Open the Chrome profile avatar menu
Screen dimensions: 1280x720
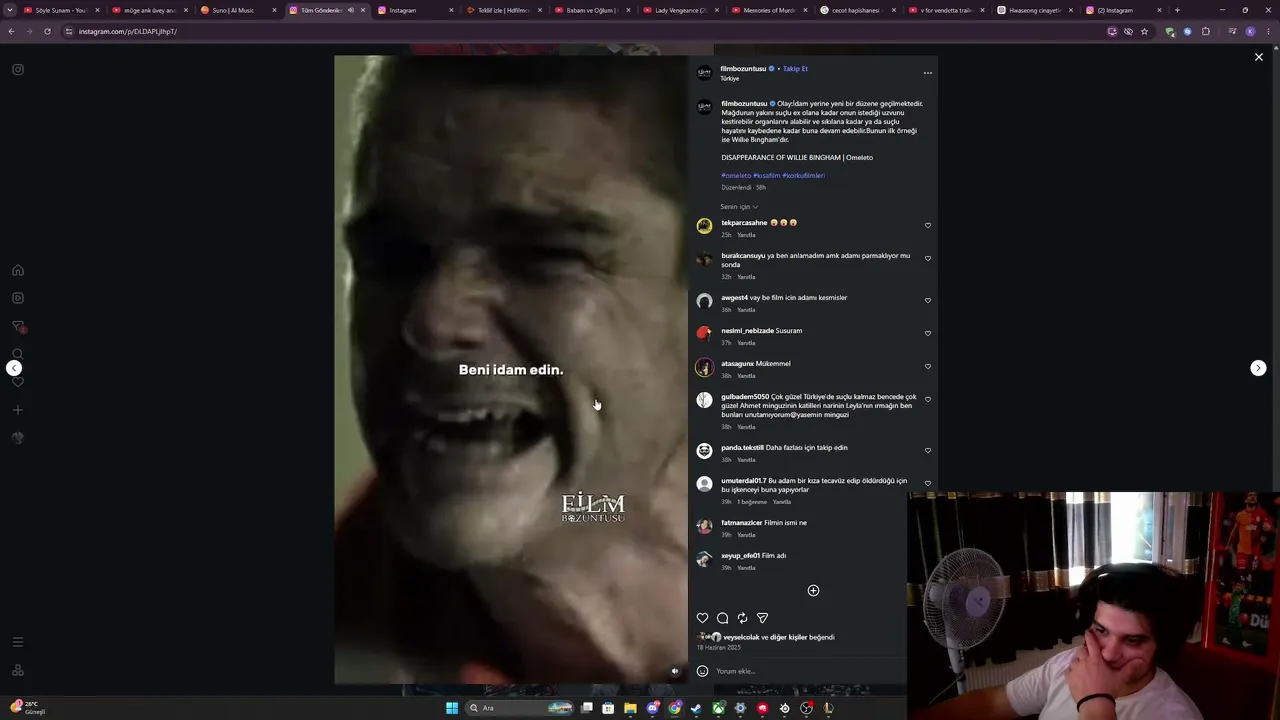[x=1250, y=31]
